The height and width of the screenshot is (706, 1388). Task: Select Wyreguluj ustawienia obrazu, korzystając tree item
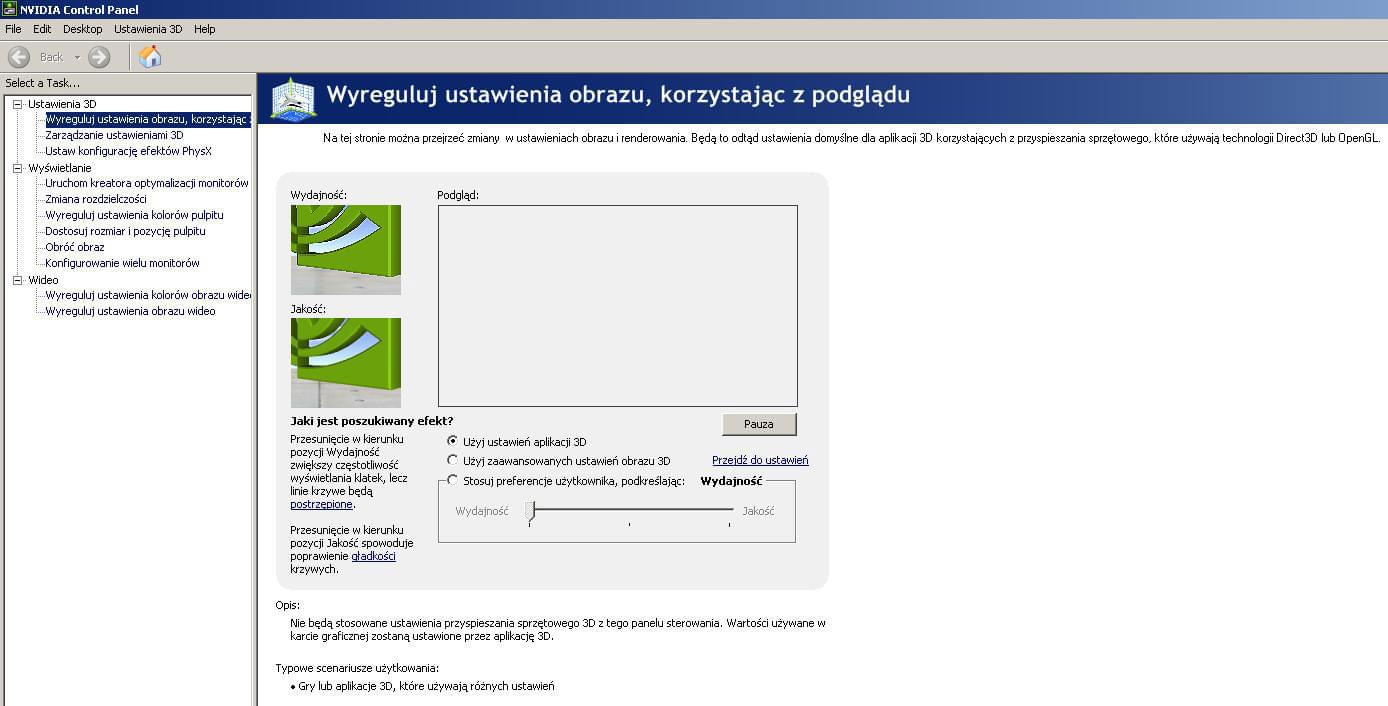(147, 120)
